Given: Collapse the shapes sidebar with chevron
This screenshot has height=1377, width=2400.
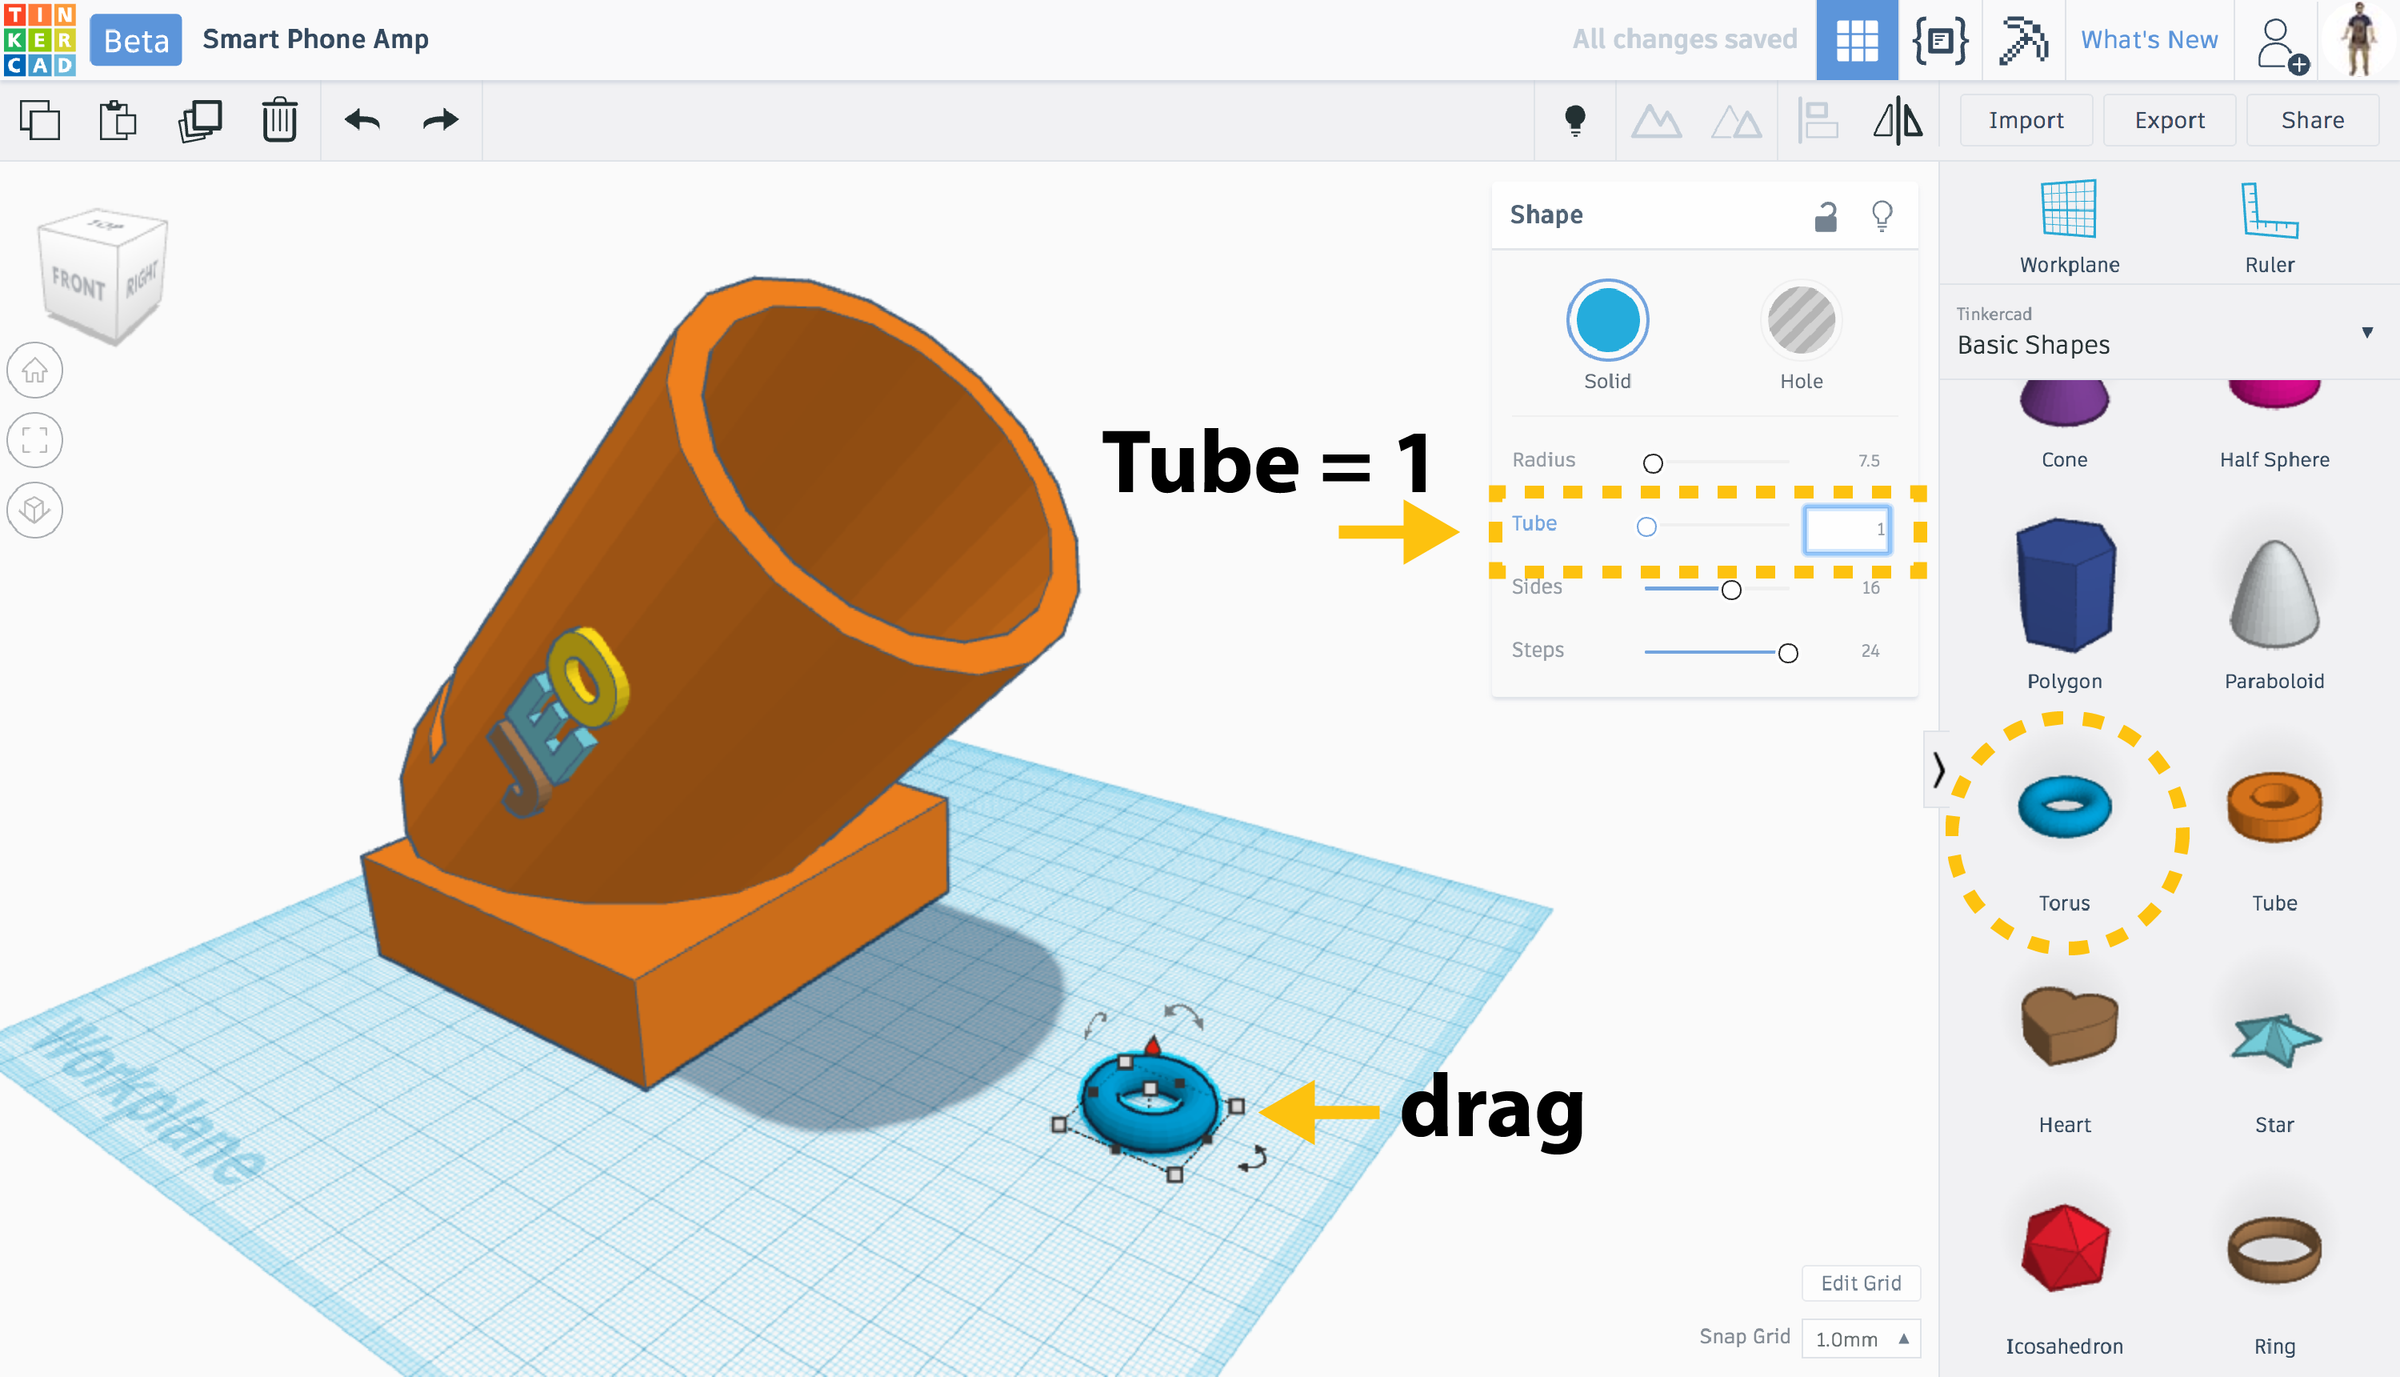Looking at the screenshot, I should point(1938,769).
